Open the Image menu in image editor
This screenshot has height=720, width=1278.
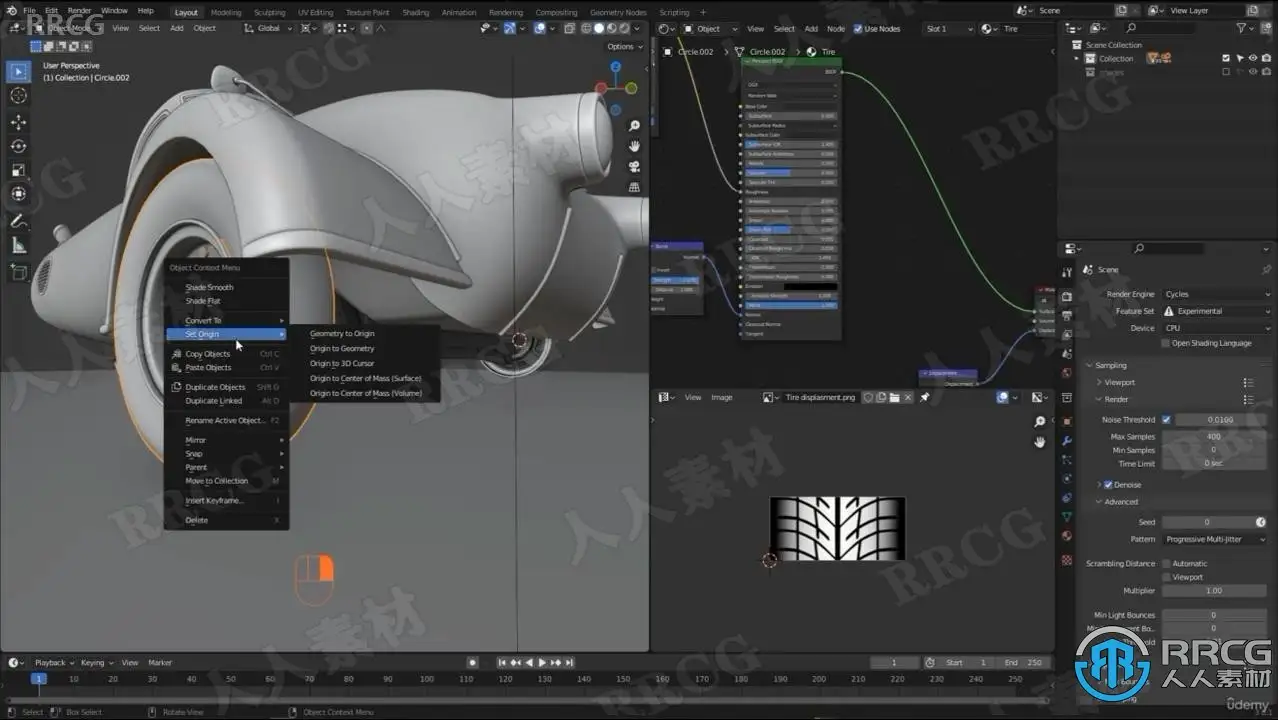721,397
